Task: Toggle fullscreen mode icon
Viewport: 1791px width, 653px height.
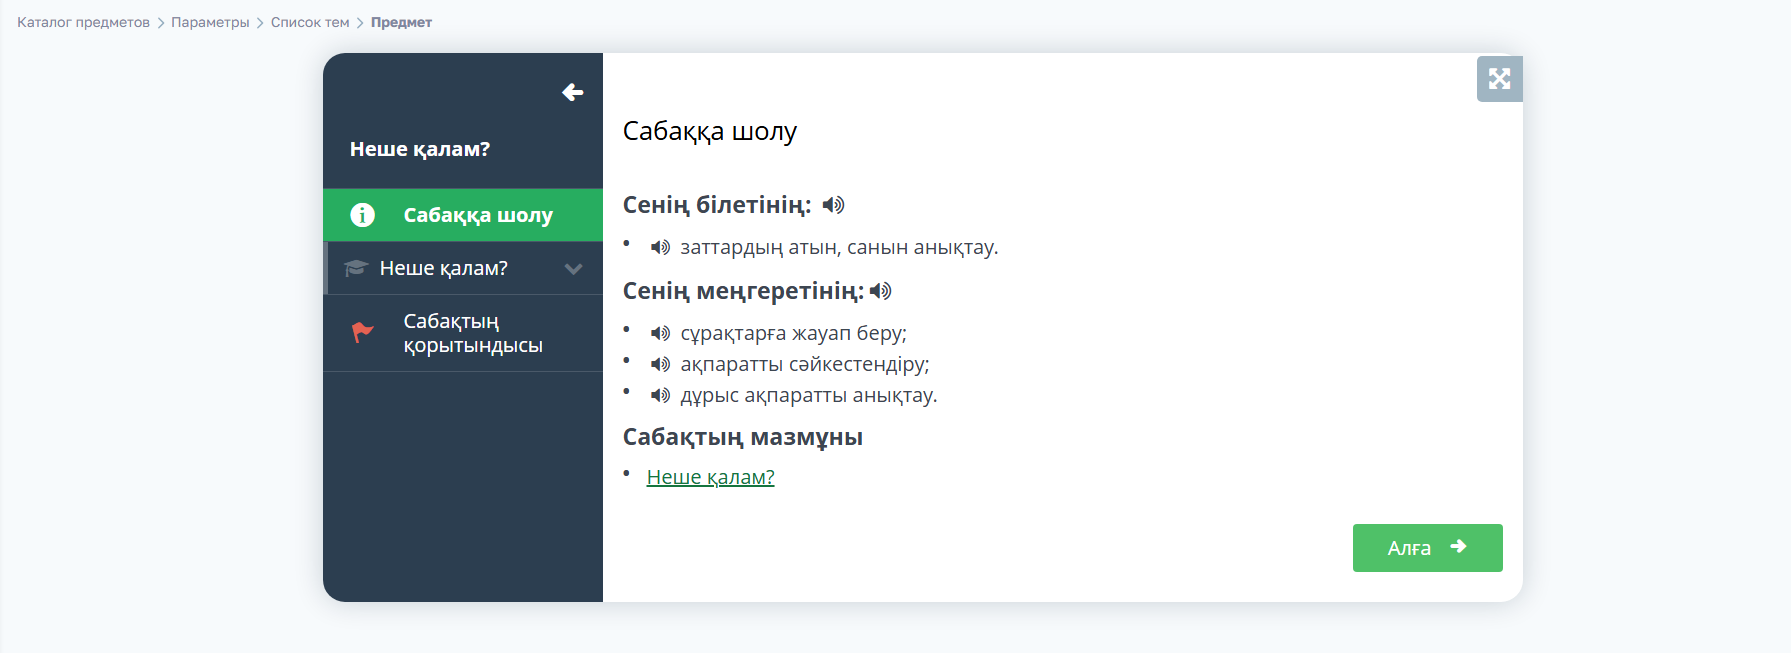Action: pos(1499,79)
